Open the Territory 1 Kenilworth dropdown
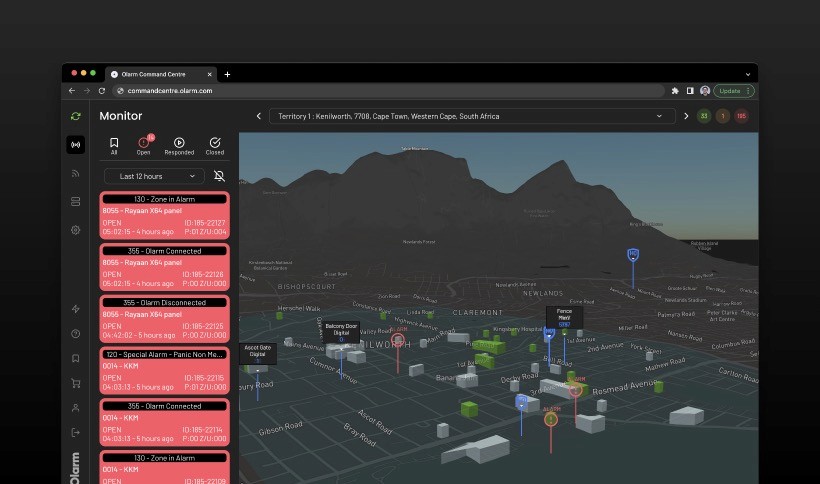 [x=472, y=116]
